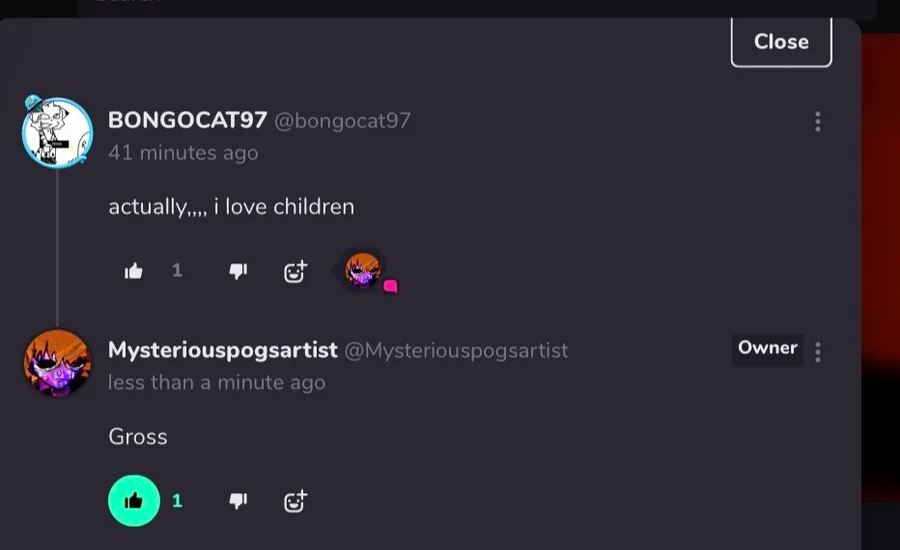Click the like count next to green thumbs up

(x=177, y=501)
